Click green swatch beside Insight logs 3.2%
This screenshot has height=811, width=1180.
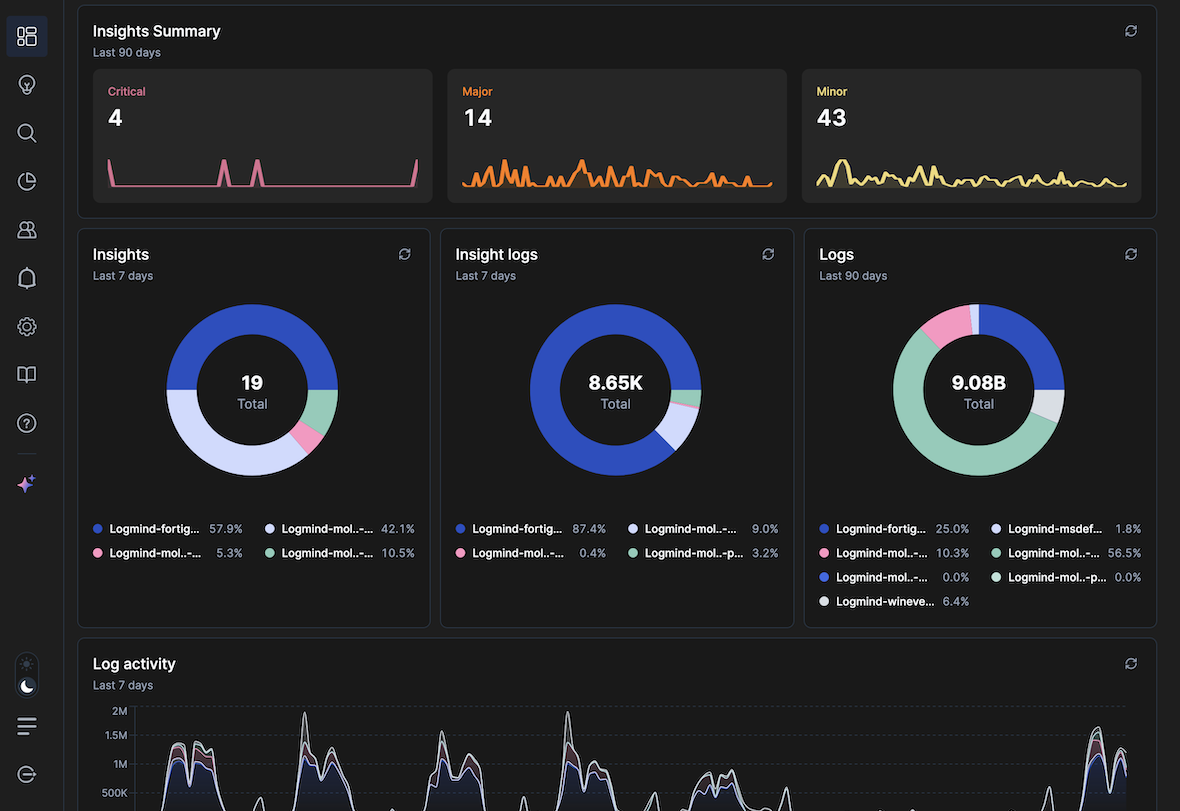pos(633,553)
